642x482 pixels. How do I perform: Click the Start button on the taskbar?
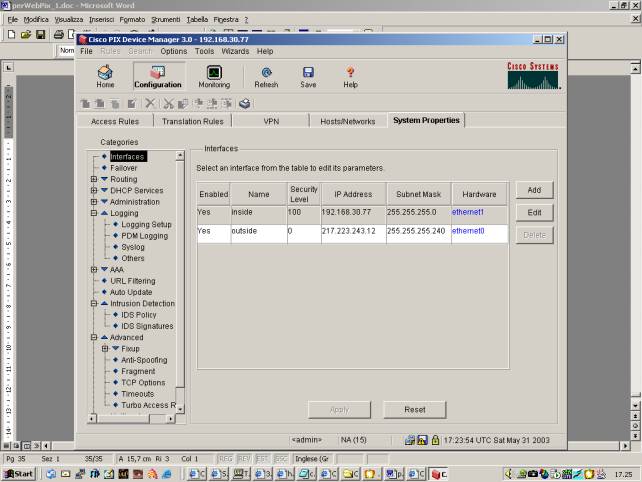point(18,474)
